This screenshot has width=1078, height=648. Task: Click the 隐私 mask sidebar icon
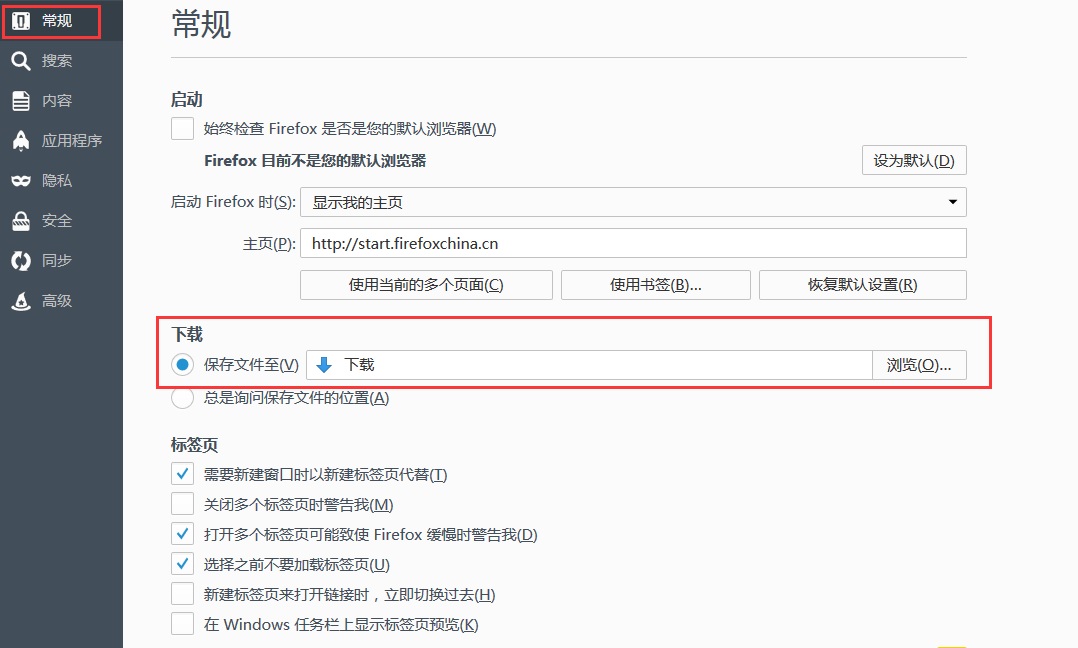[21, 180]
